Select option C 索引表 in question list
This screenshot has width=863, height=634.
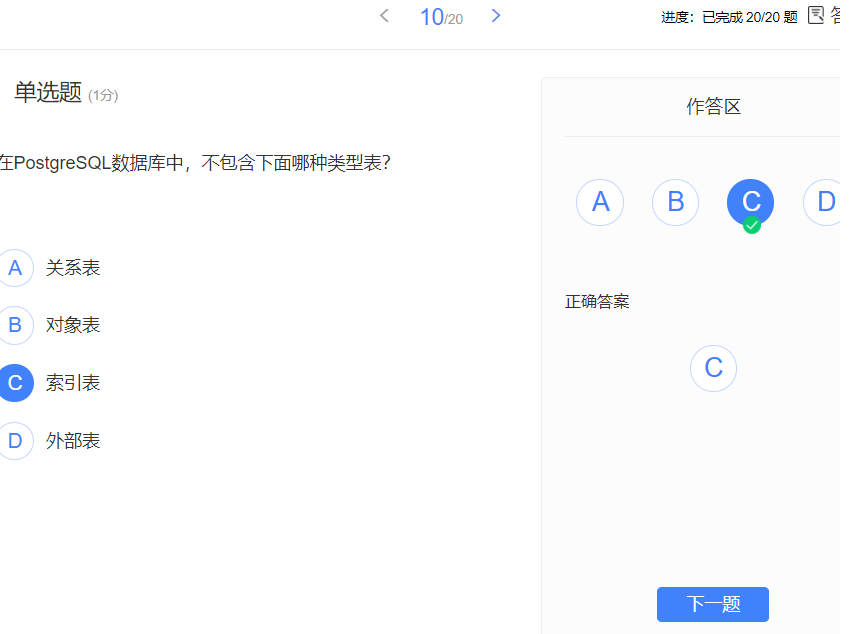[x=15, y=383]
